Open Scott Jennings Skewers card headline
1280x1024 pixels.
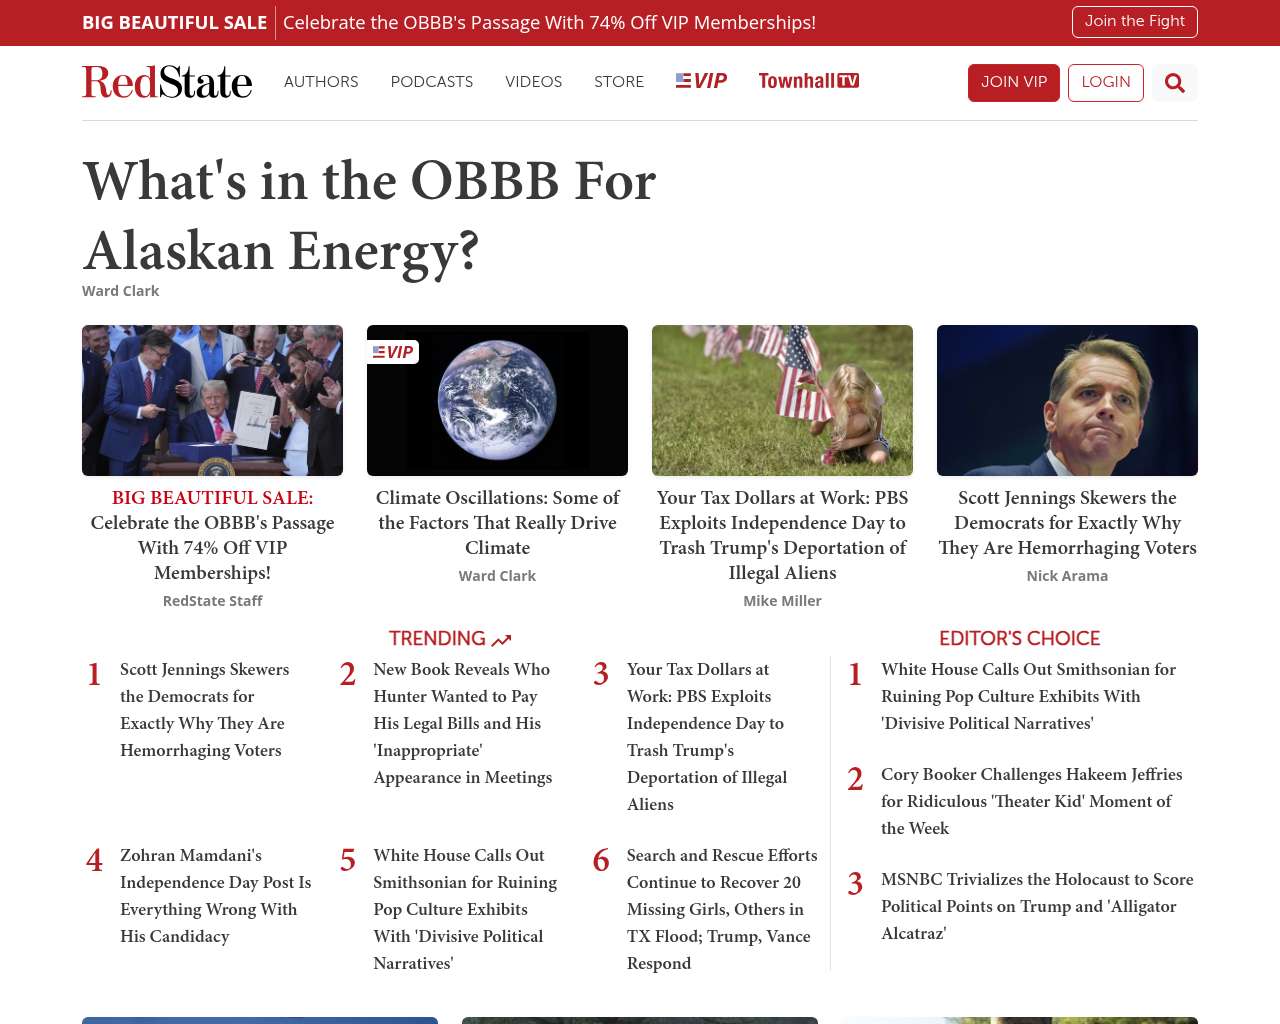(1067, 523)
